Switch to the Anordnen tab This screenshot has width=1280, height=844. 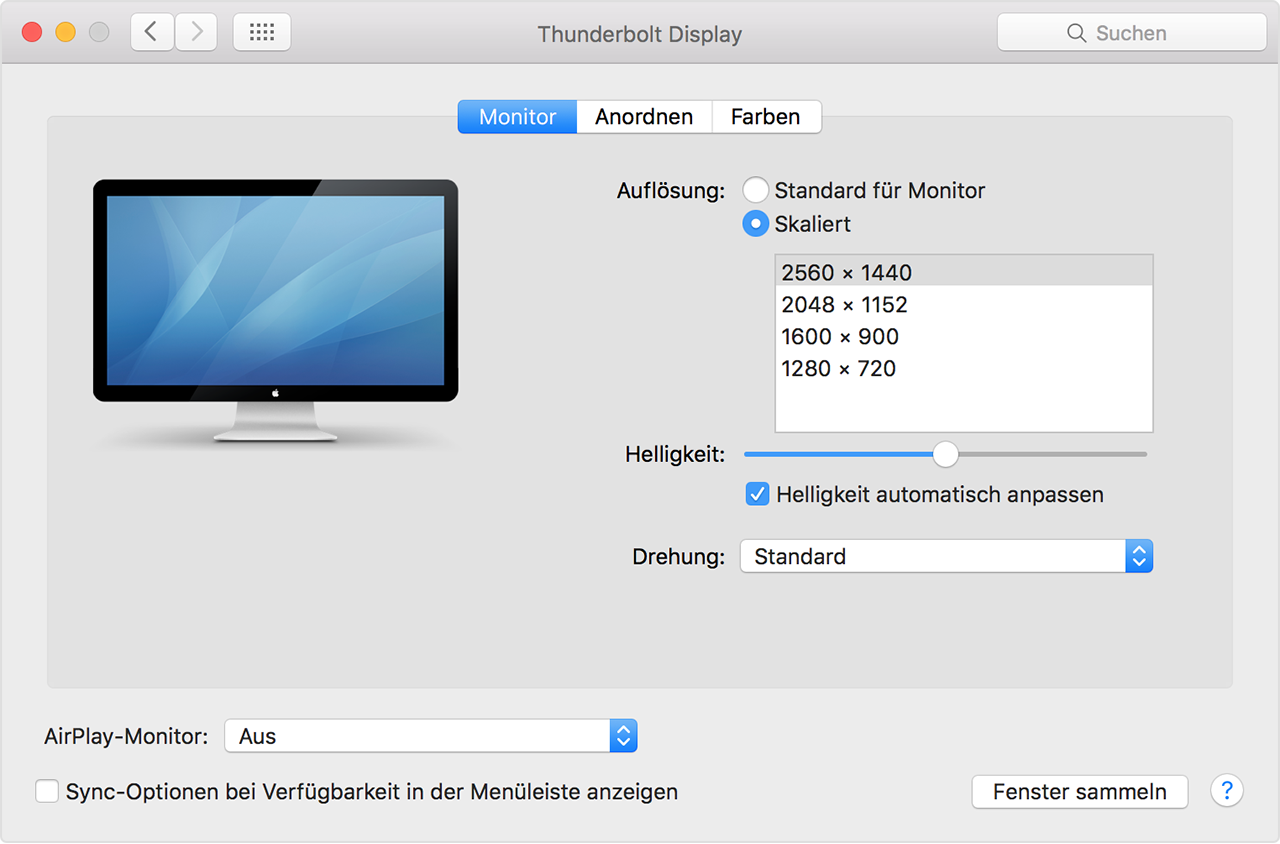click(x=644, y=117)
